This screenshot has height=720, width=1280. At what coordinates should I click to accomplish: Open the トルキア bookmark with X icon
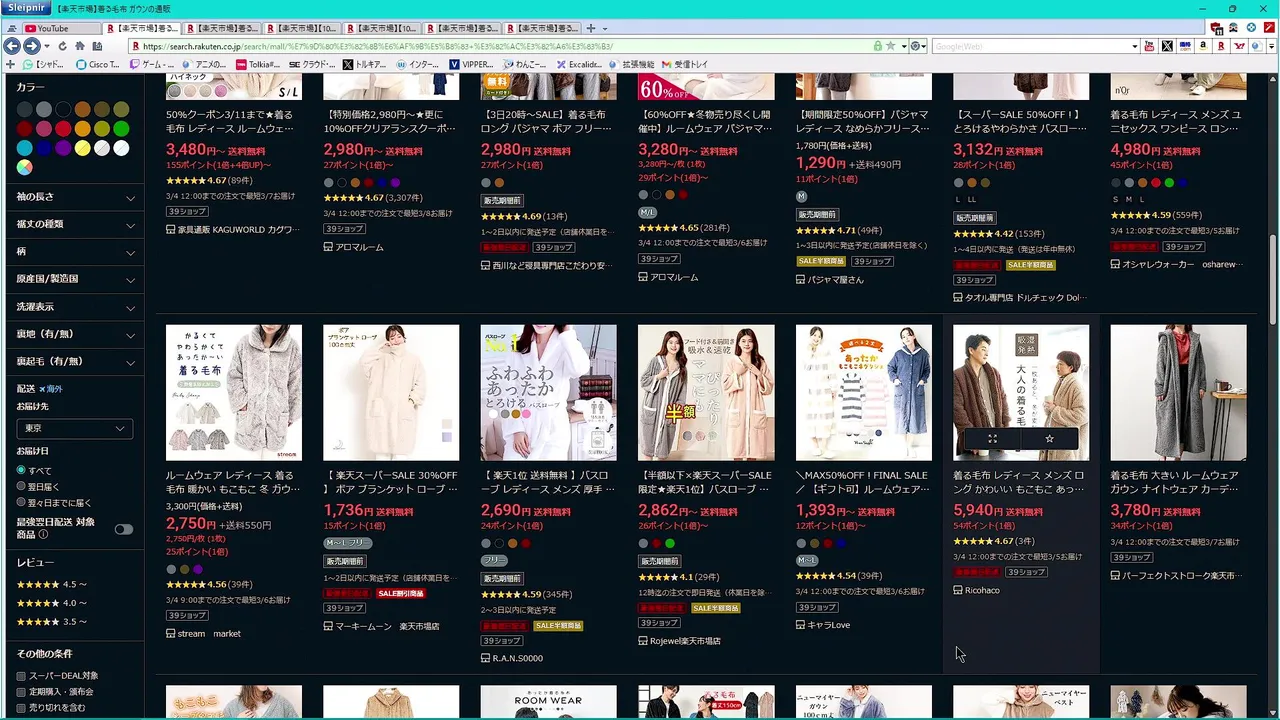(x=364, y=64)
